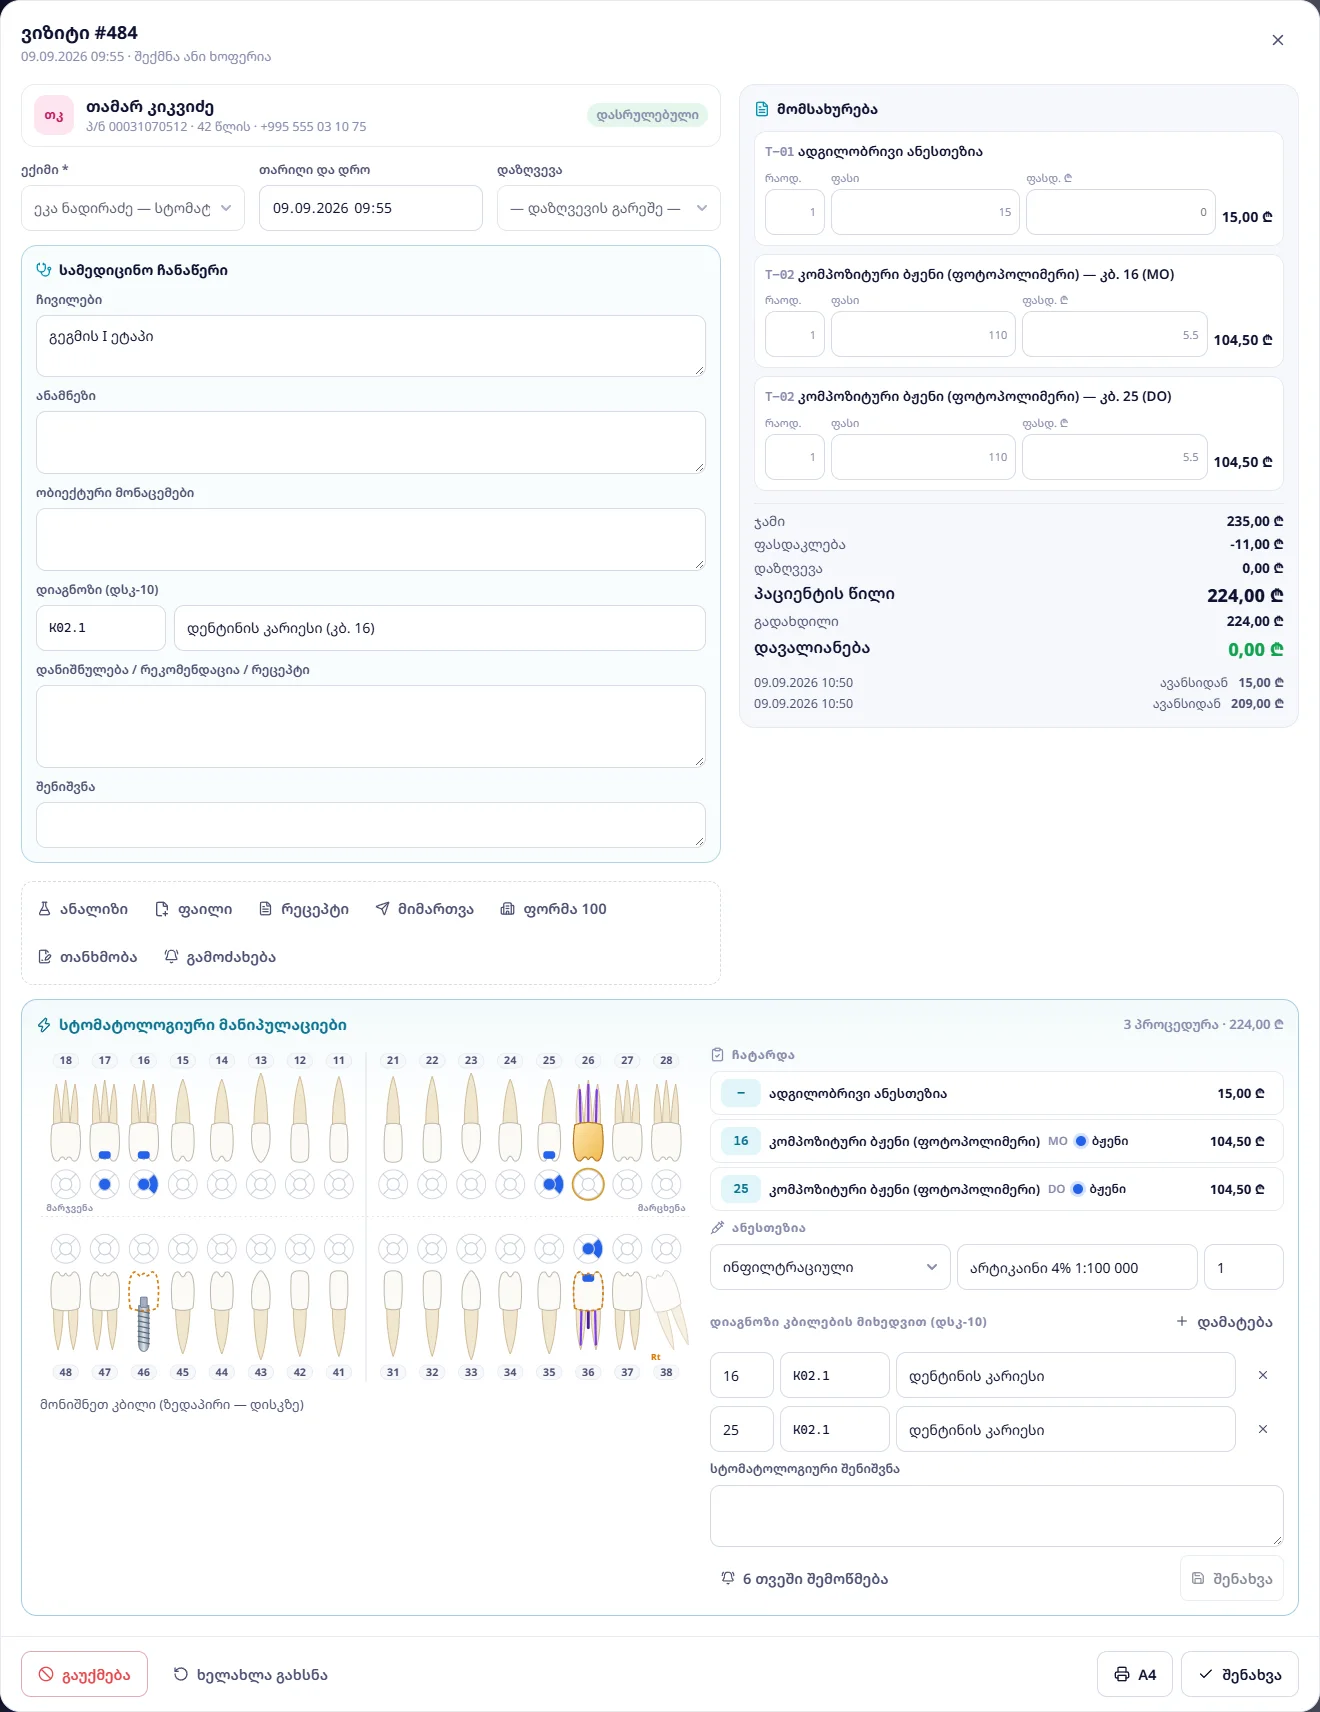Click the მიმართვა paper-plane icon

point(382,909)
